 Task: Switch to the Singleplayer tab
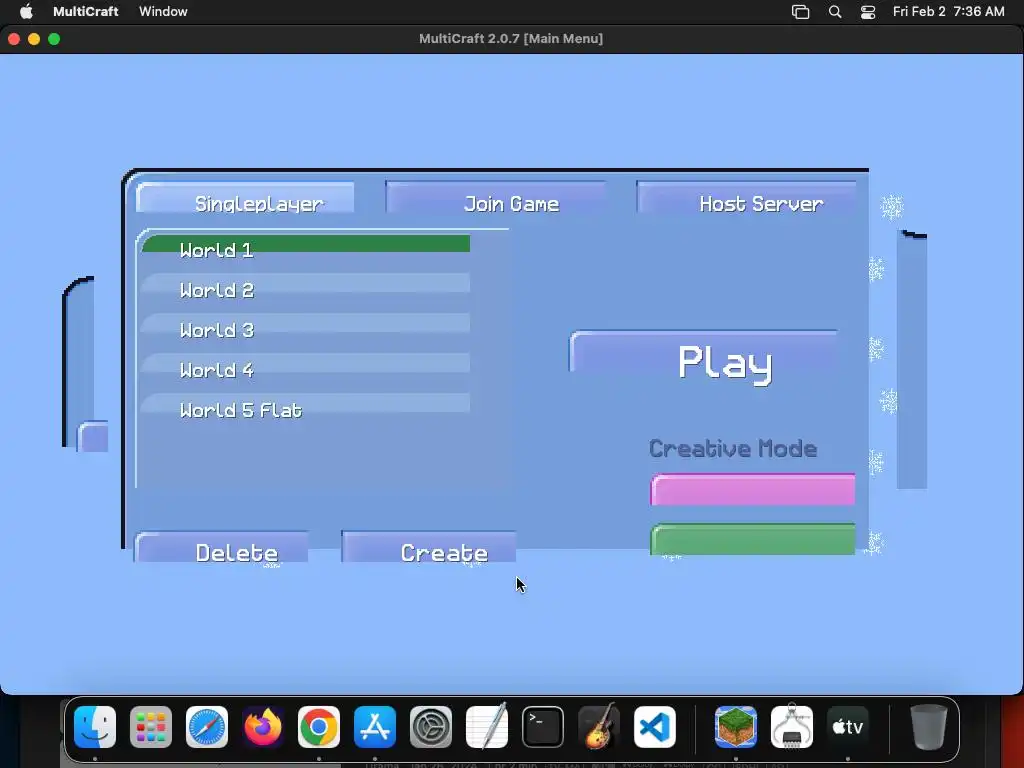click(x=246, y=199)
